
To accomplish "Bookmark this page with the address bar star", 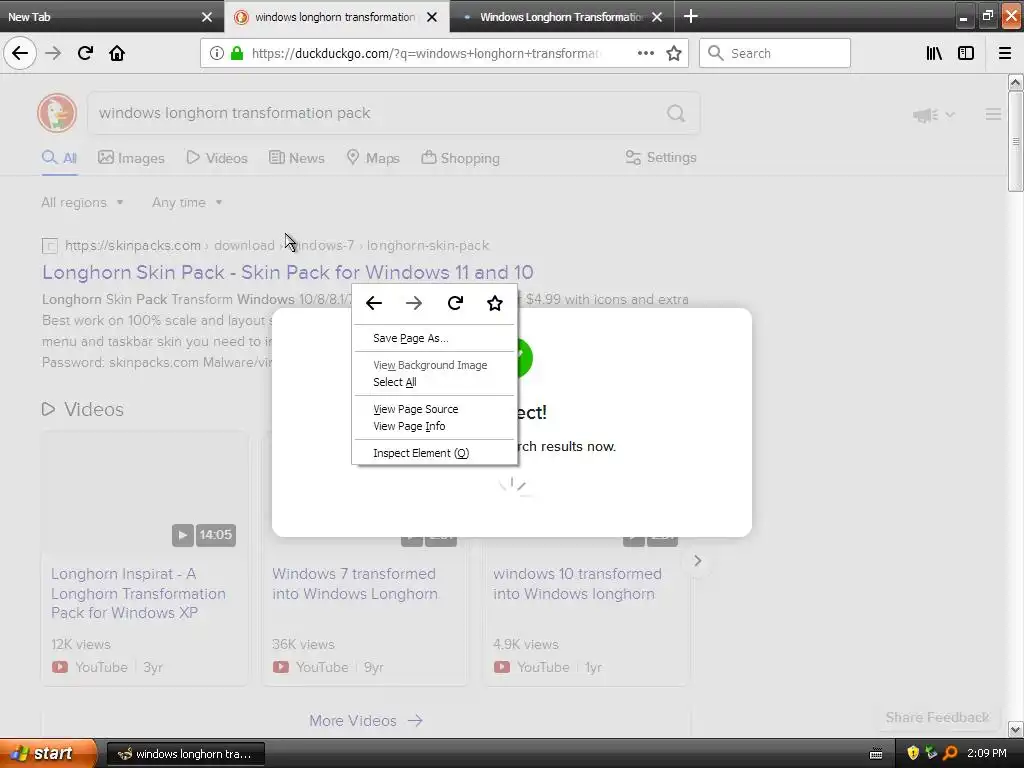I will (674, 53).
